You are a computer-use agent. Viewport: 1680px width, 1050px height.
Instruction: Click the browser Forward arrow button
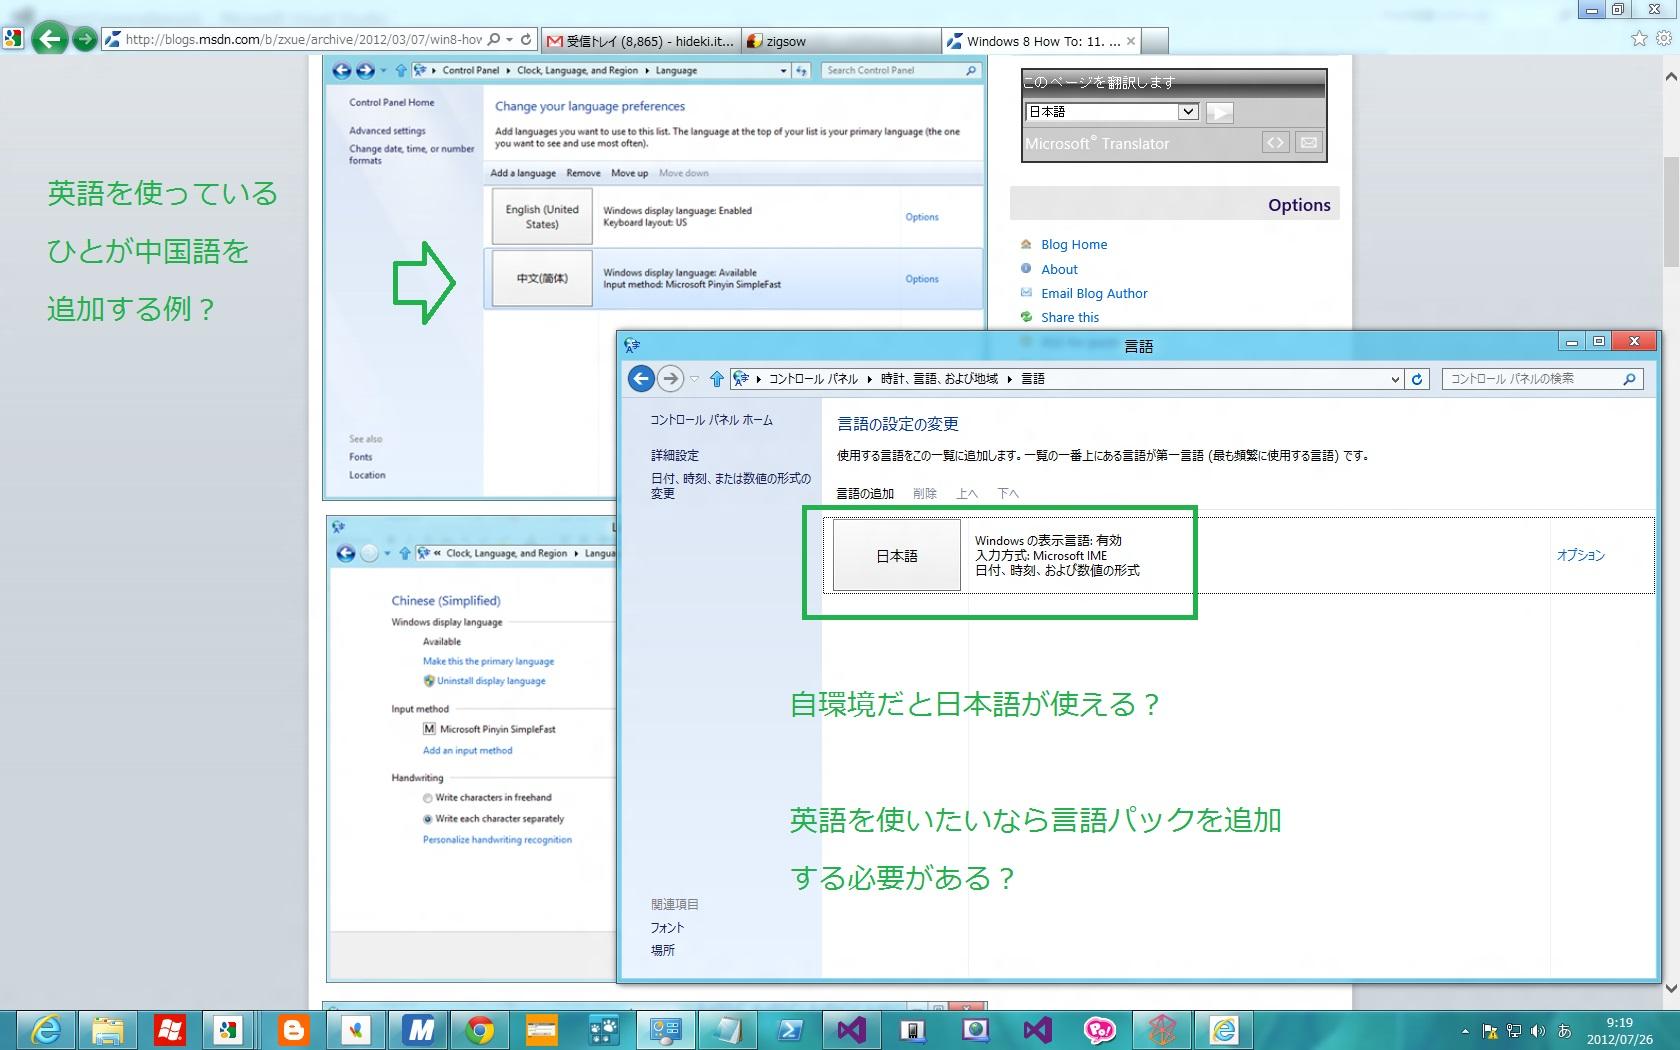[x=86, y=40]
